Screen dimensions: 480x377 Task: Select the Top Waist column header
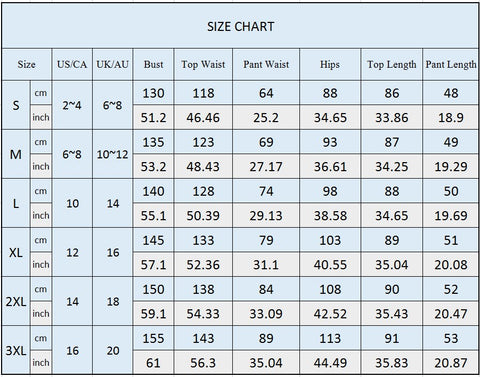[203, 64]
